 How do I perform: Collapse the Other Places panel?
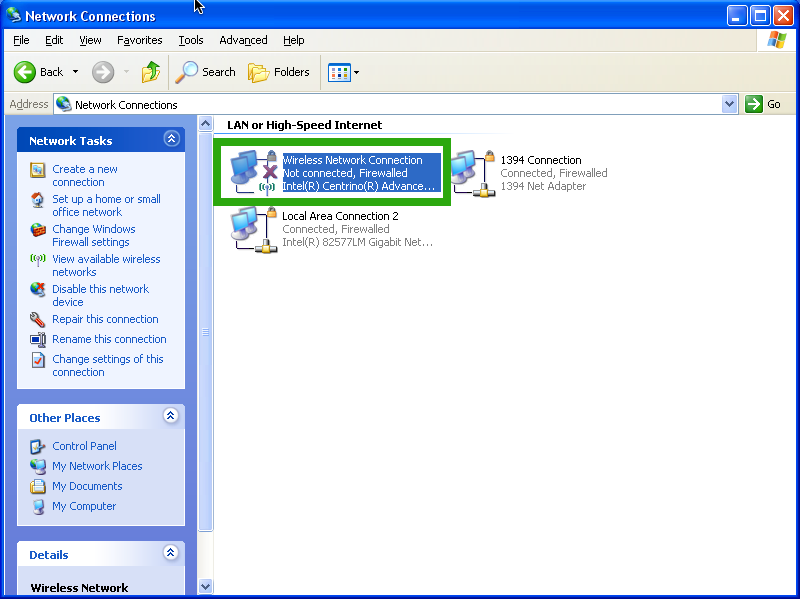[171, 416]
